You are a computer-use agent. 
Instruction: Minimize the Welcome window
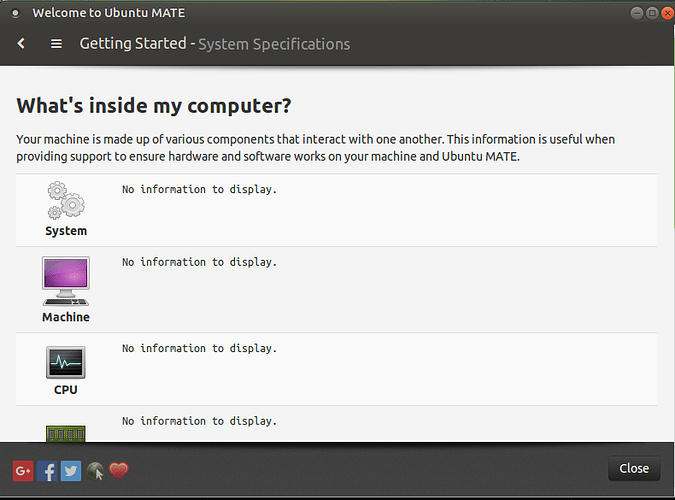click(637, 13)
